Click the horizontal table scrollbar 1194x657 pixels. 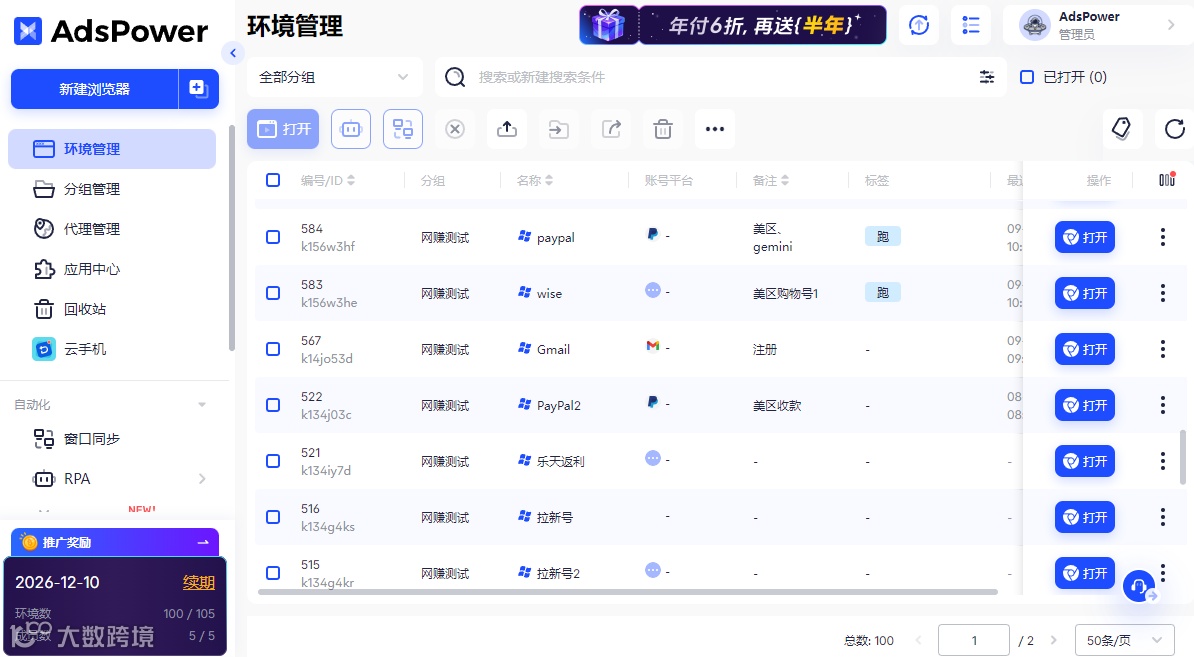tap(627, 592)
